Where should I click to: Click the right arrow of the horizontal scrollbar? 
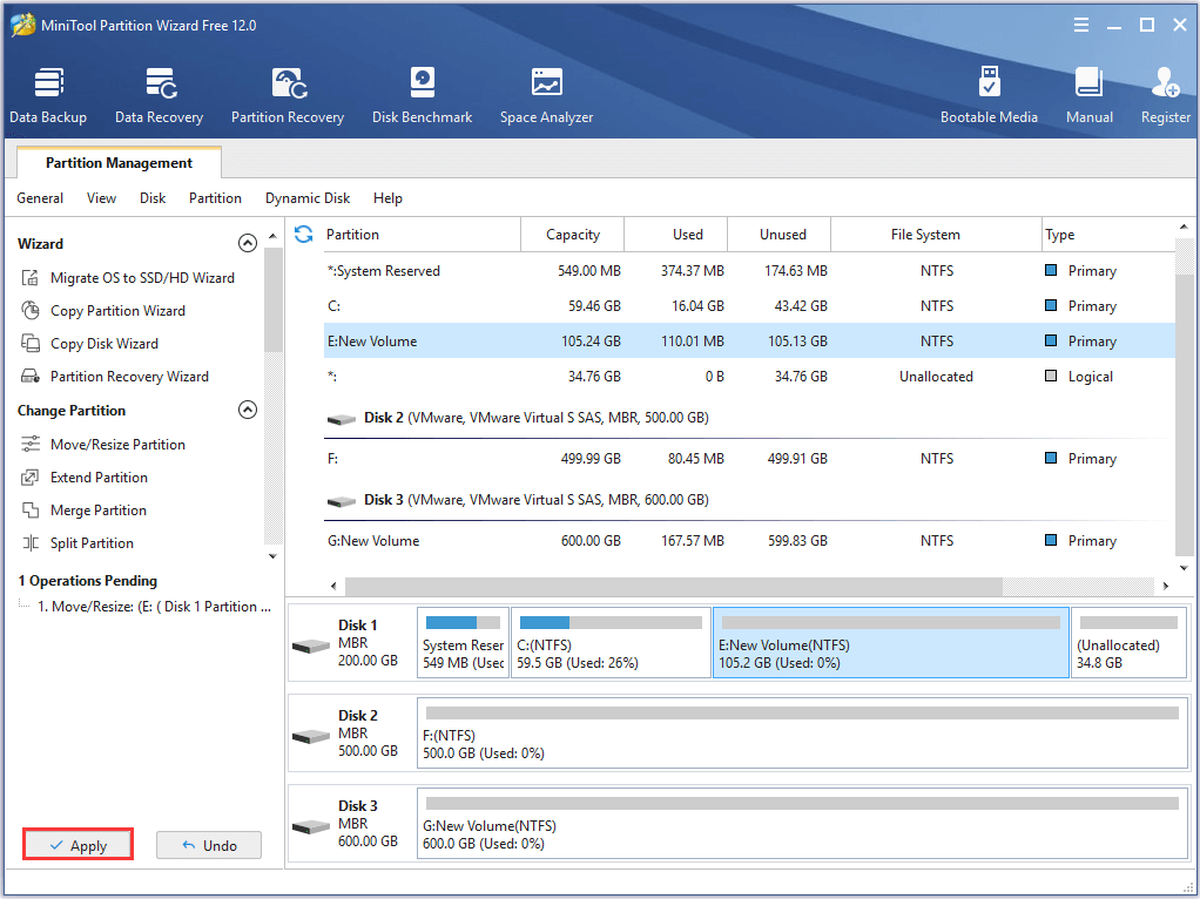point(1166,586)
